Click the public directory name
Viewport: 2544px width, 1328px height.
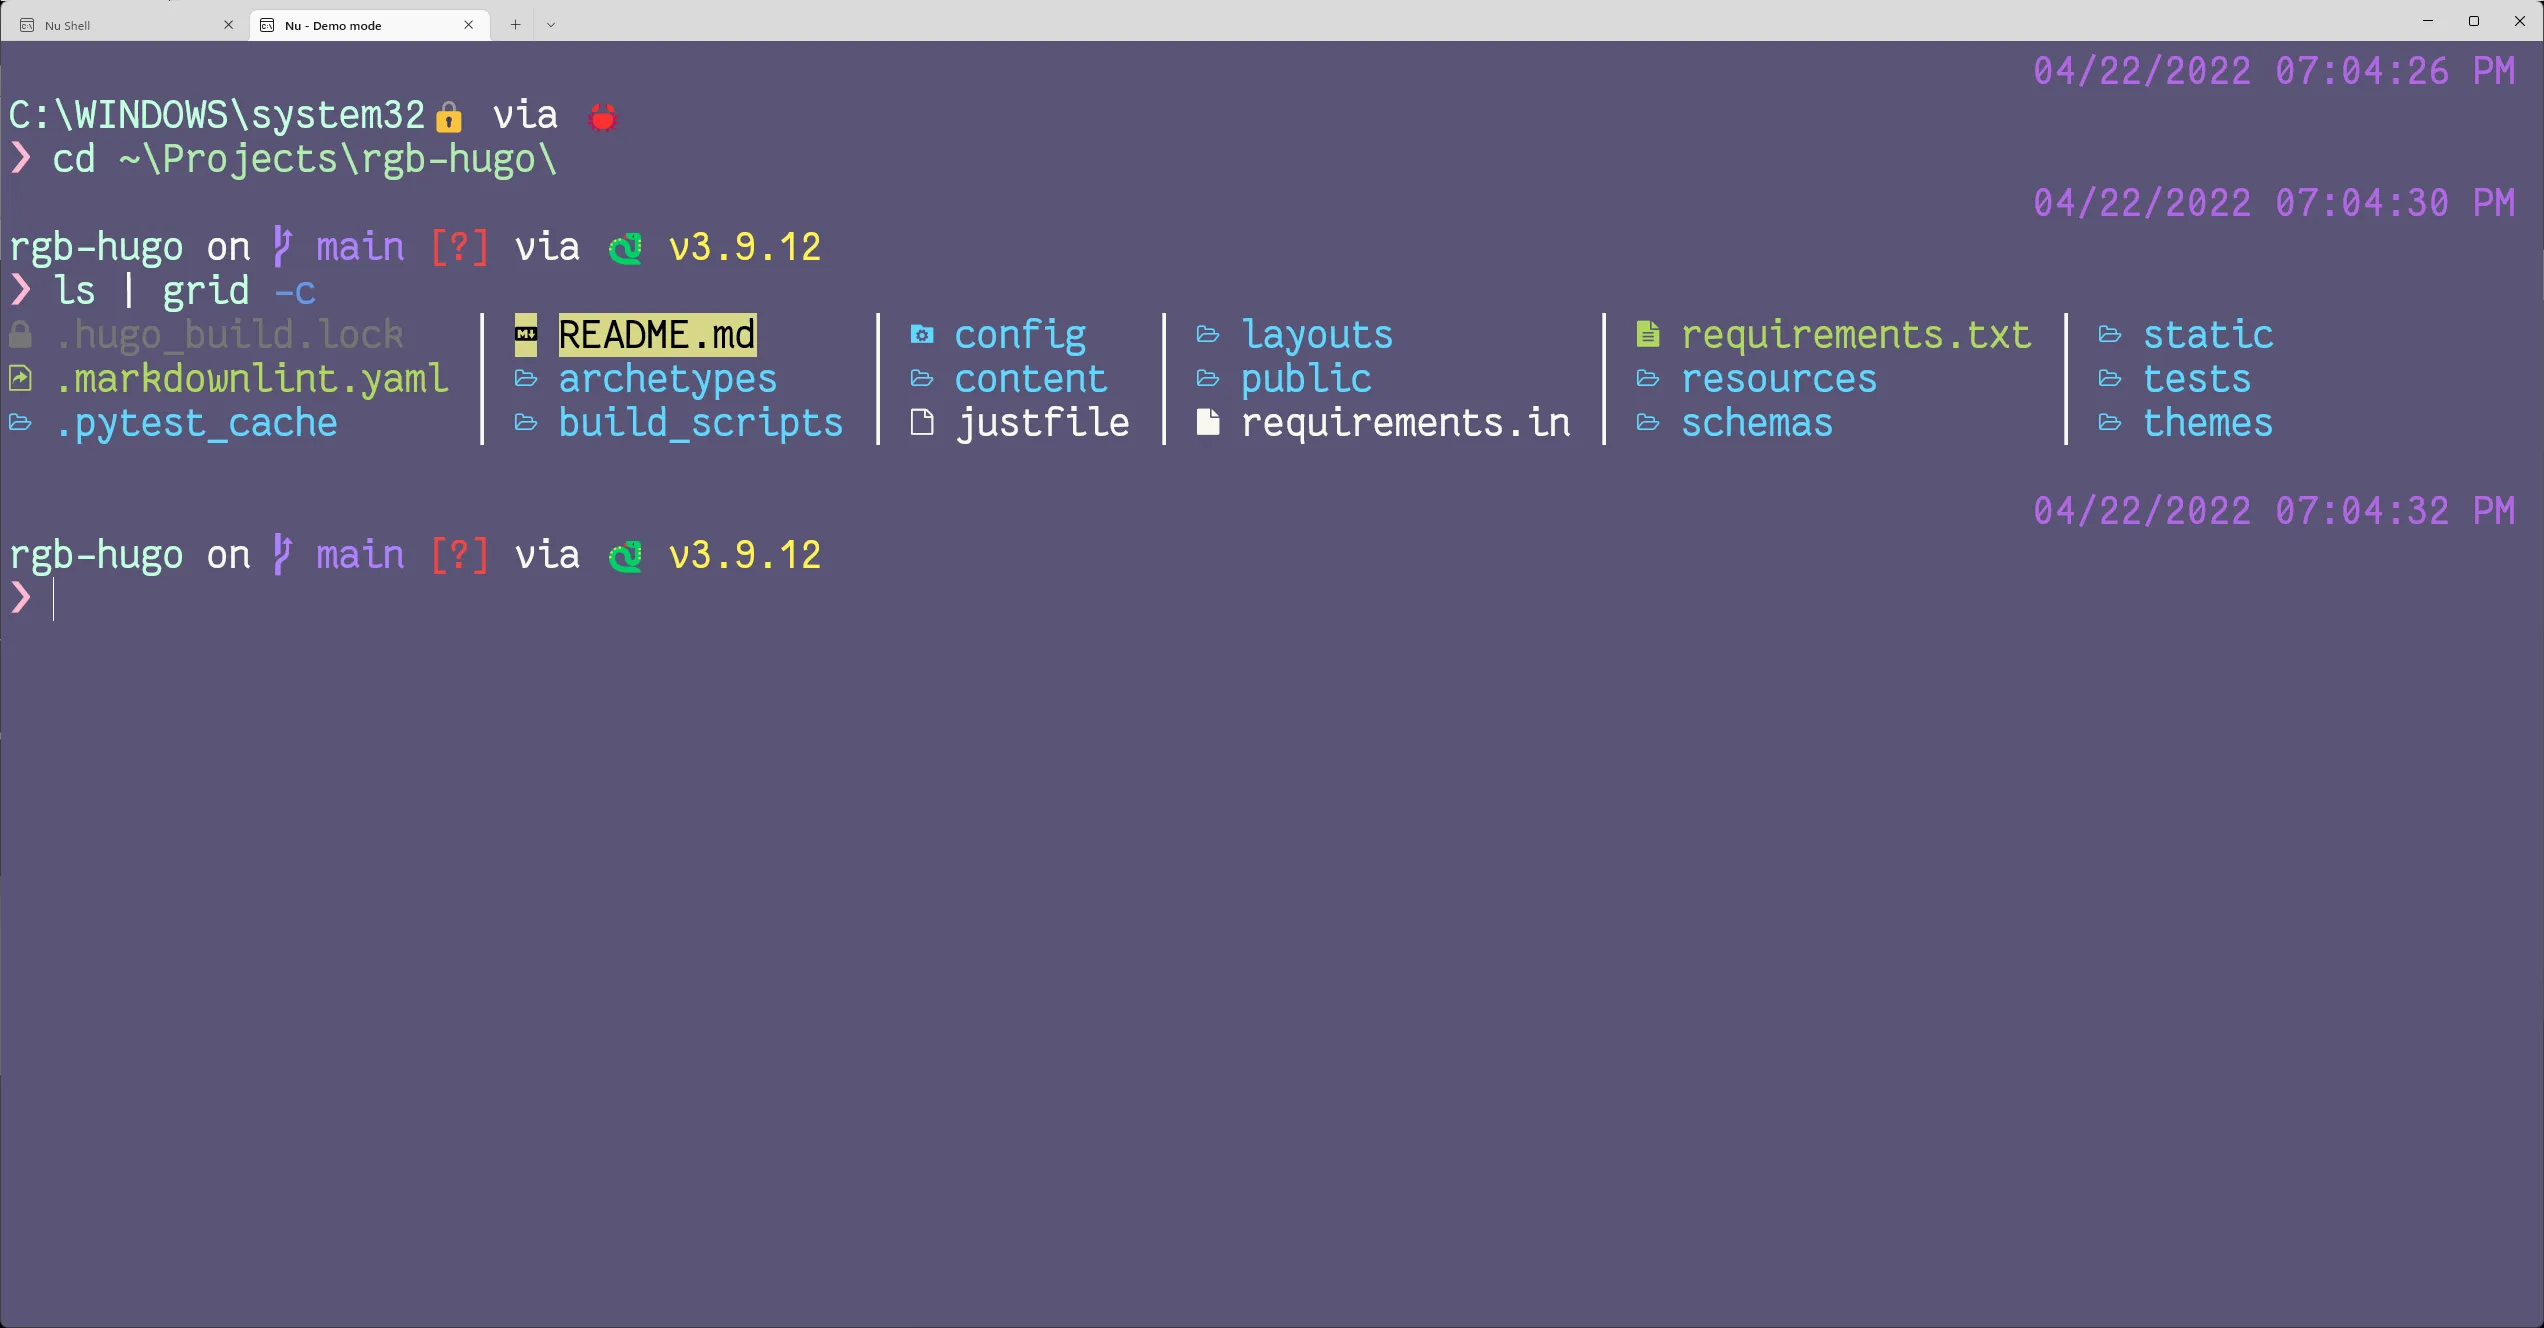[1306, 379]
